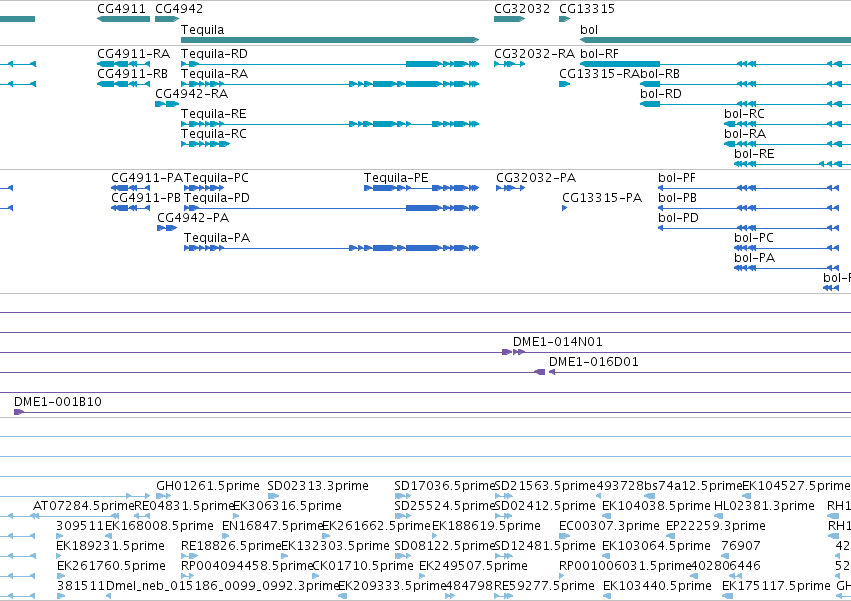Select the bol-RE transcript label
The image size is (851, 601).
point(754,154)
